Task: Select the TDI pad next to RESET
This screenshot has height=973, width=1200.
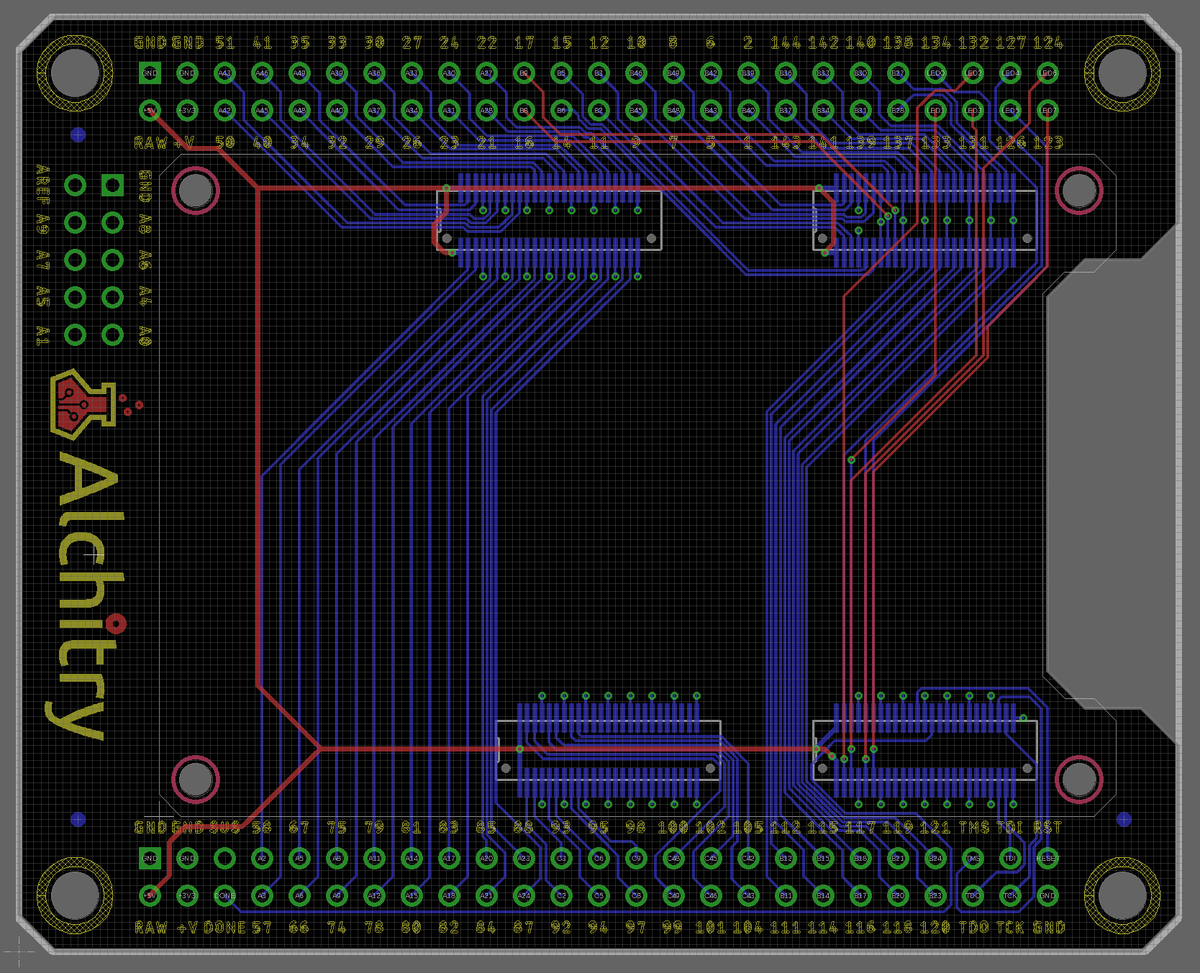Action: coord(1010,859)
